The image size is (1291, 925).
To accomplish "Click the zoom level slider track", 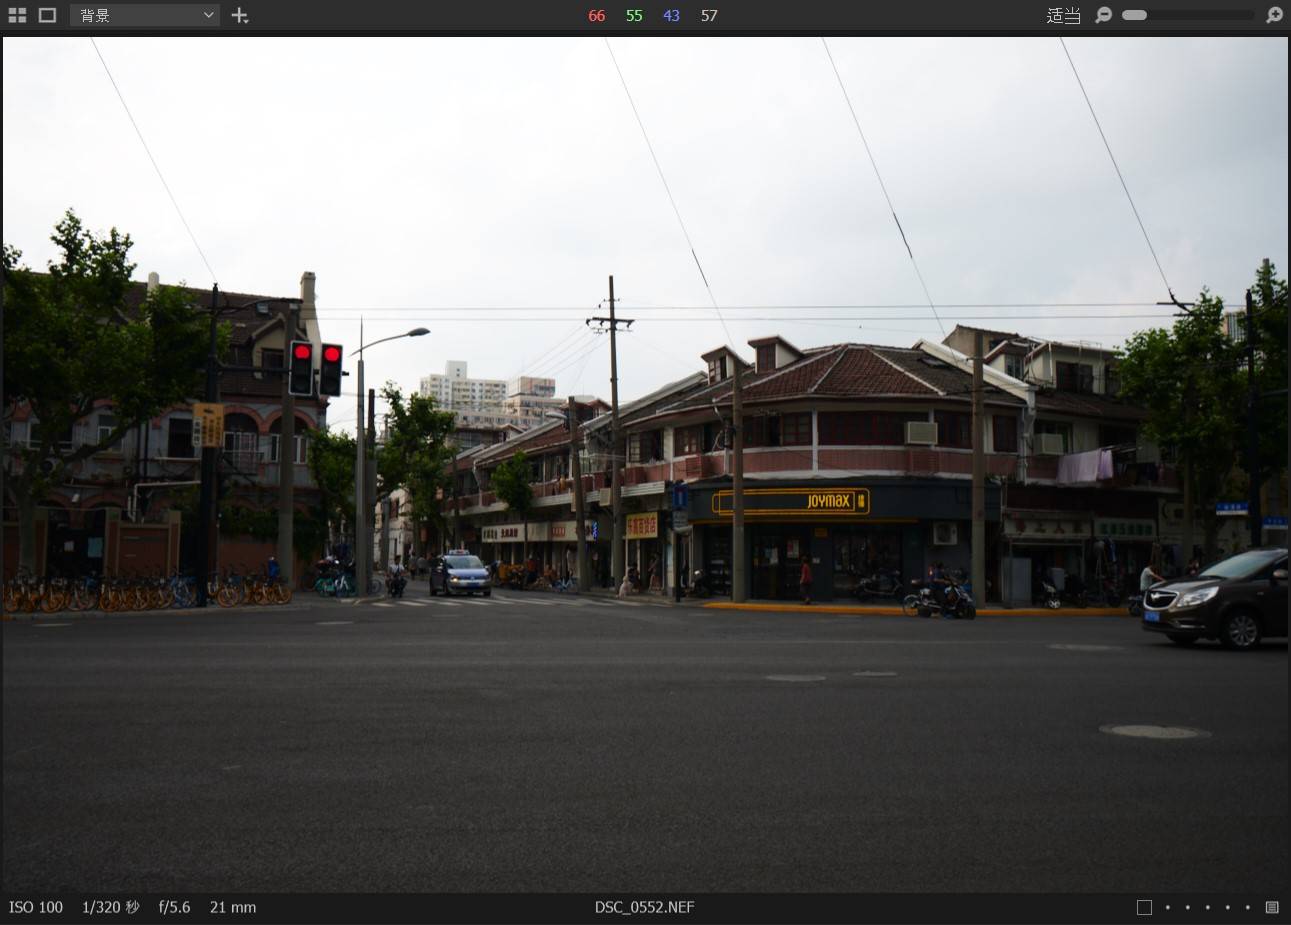I will tap(1188, 15).
